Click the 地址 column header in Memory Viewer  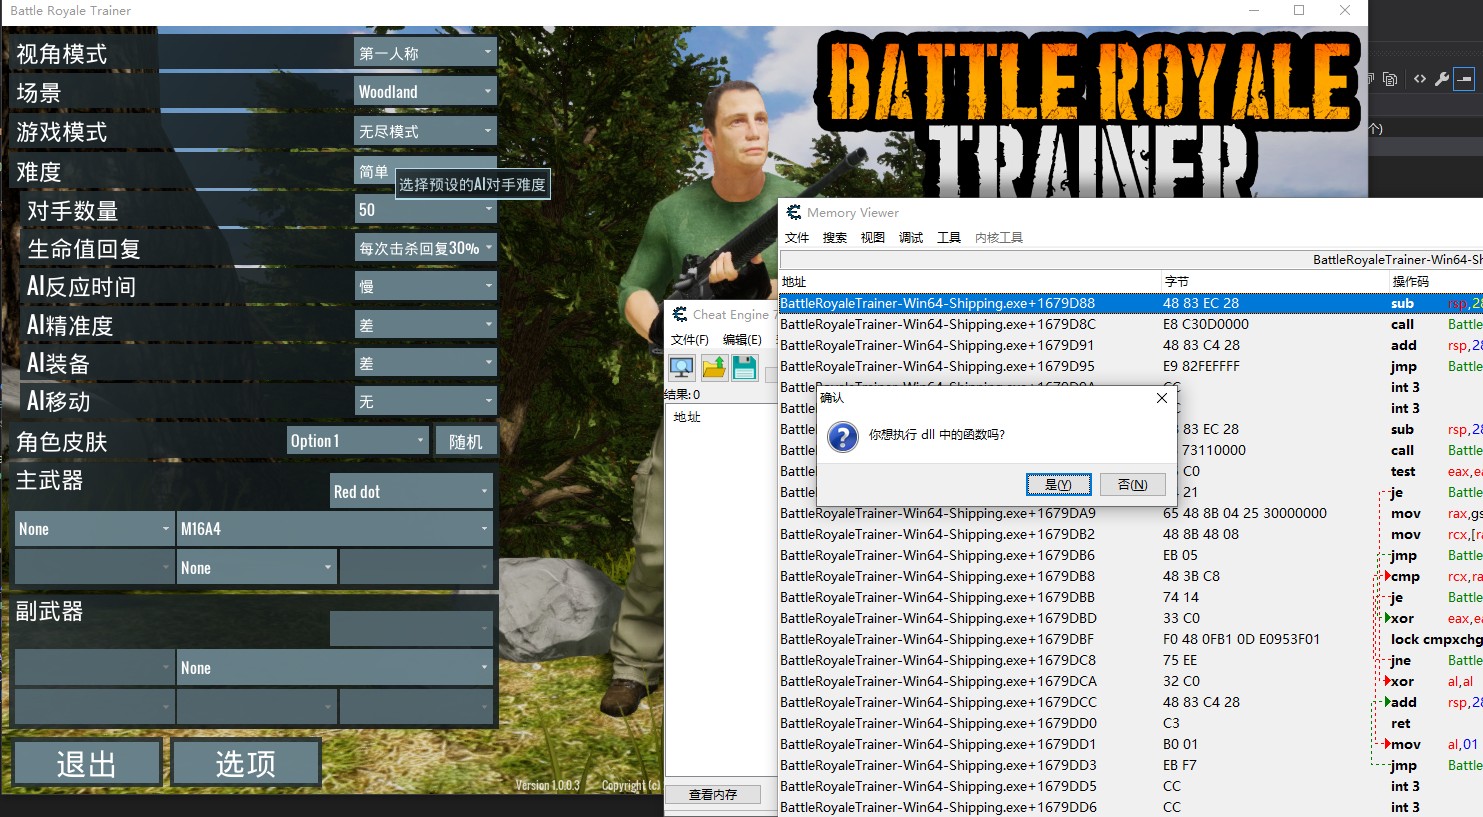pyautogui.click(x=969, y=282)
